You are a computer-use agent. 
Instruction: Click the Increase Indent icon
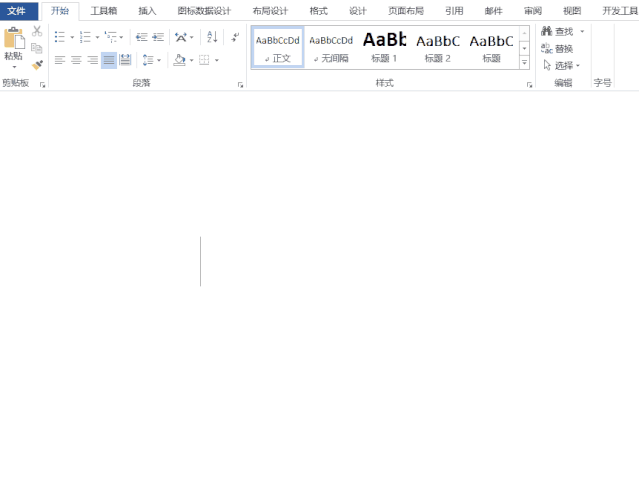click(x=158, y=37)
